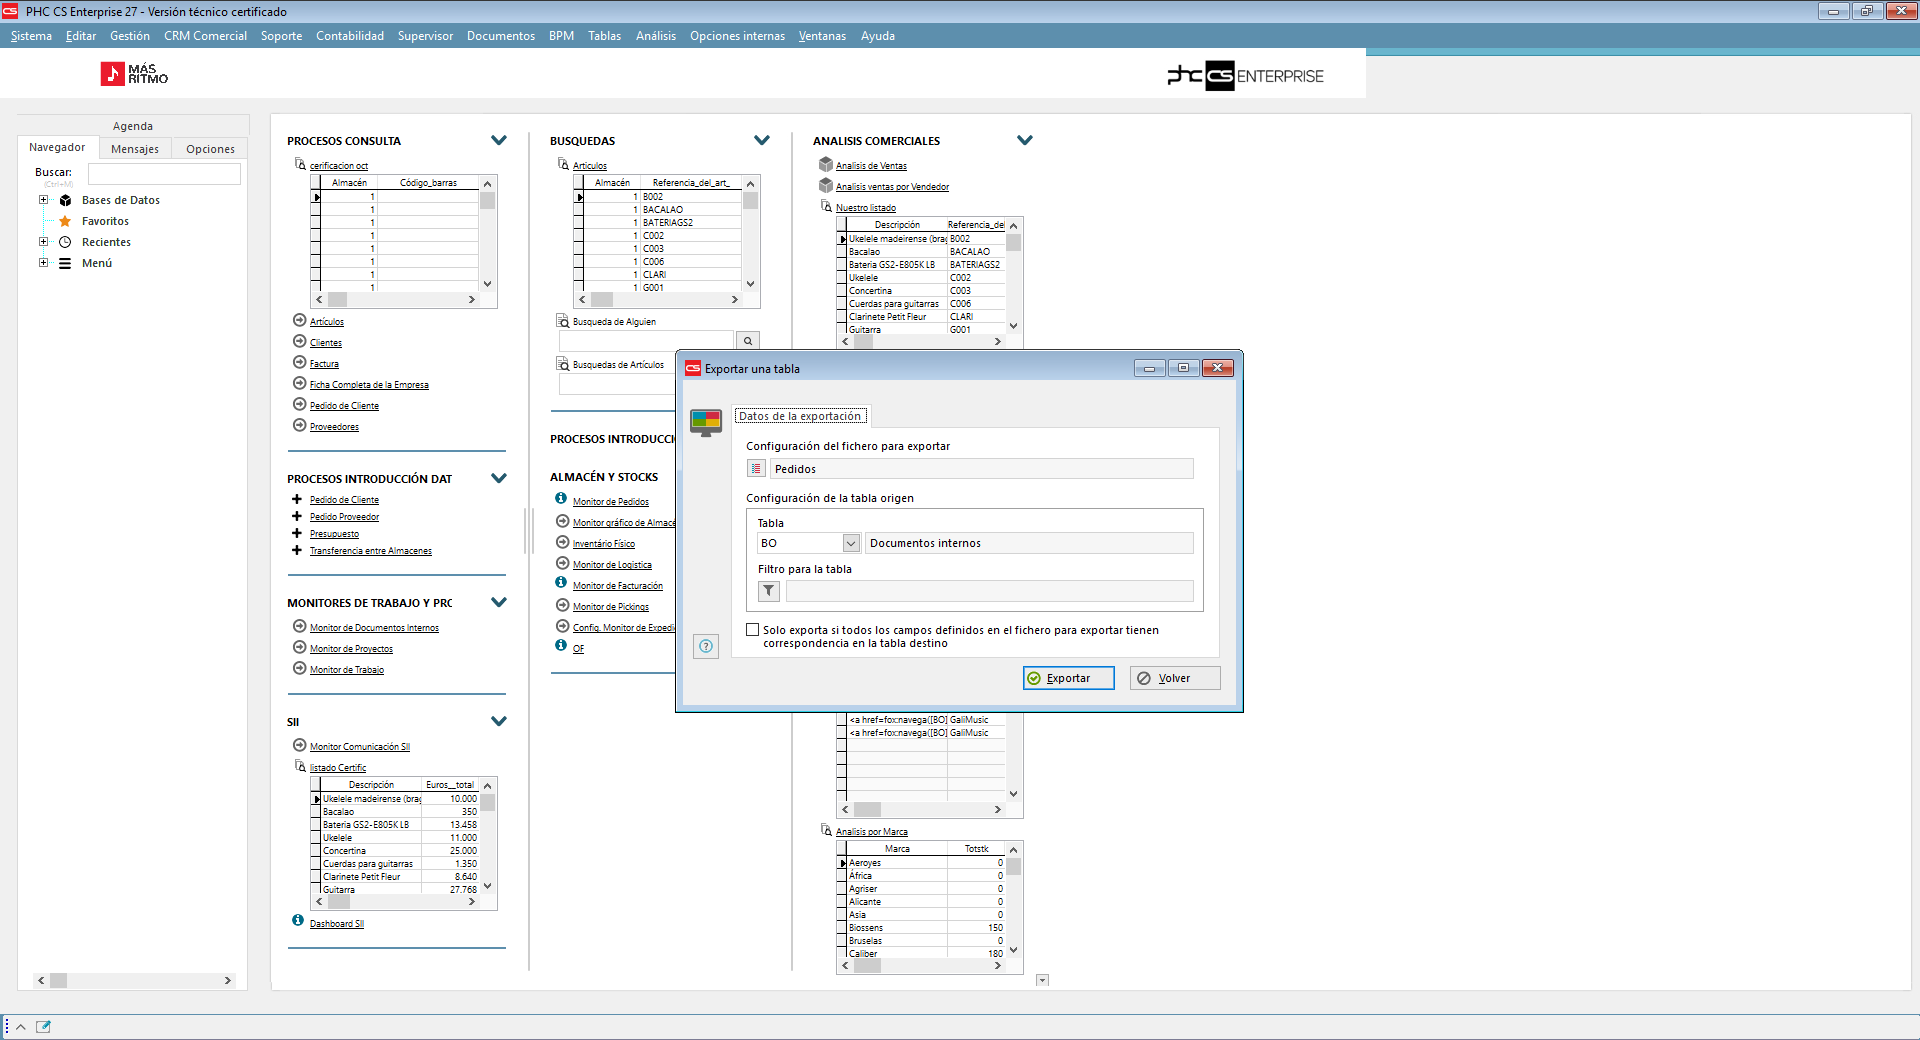Click the arrow icon beside Inventário Físico
This screenshot has width=1920, height=1040.
click(x=563, y=542)
